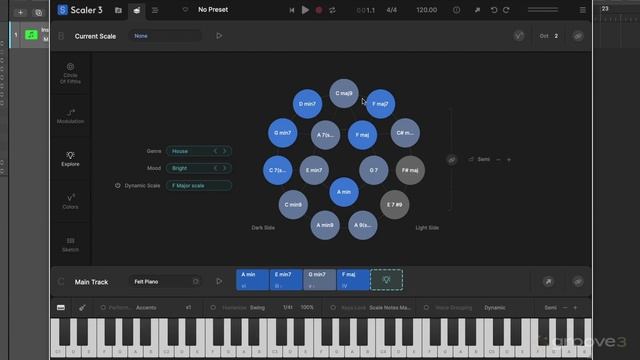Redo the last action
The width and height of the screenshot is (640, 360).
pyautogui.click(x=506, y=10)
